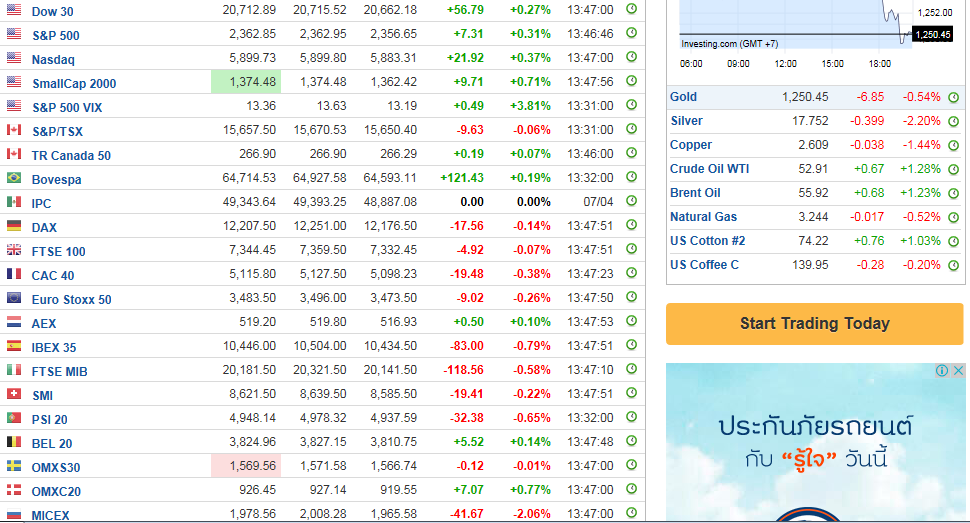970x523 pixels.
Task: Open the IPC index link
Action: point(41,204)
